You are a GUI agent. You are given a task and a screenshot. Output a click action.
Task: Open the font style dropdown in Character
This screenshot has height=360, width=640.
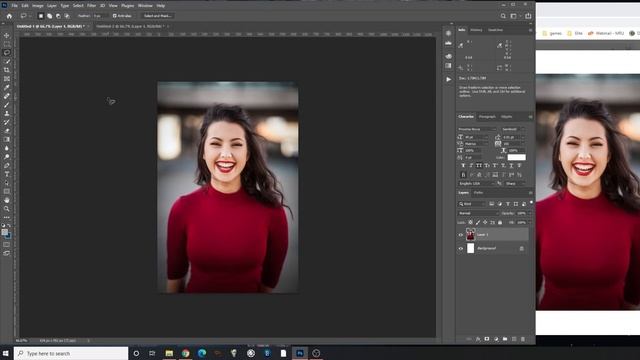click(x=513, y=129)
